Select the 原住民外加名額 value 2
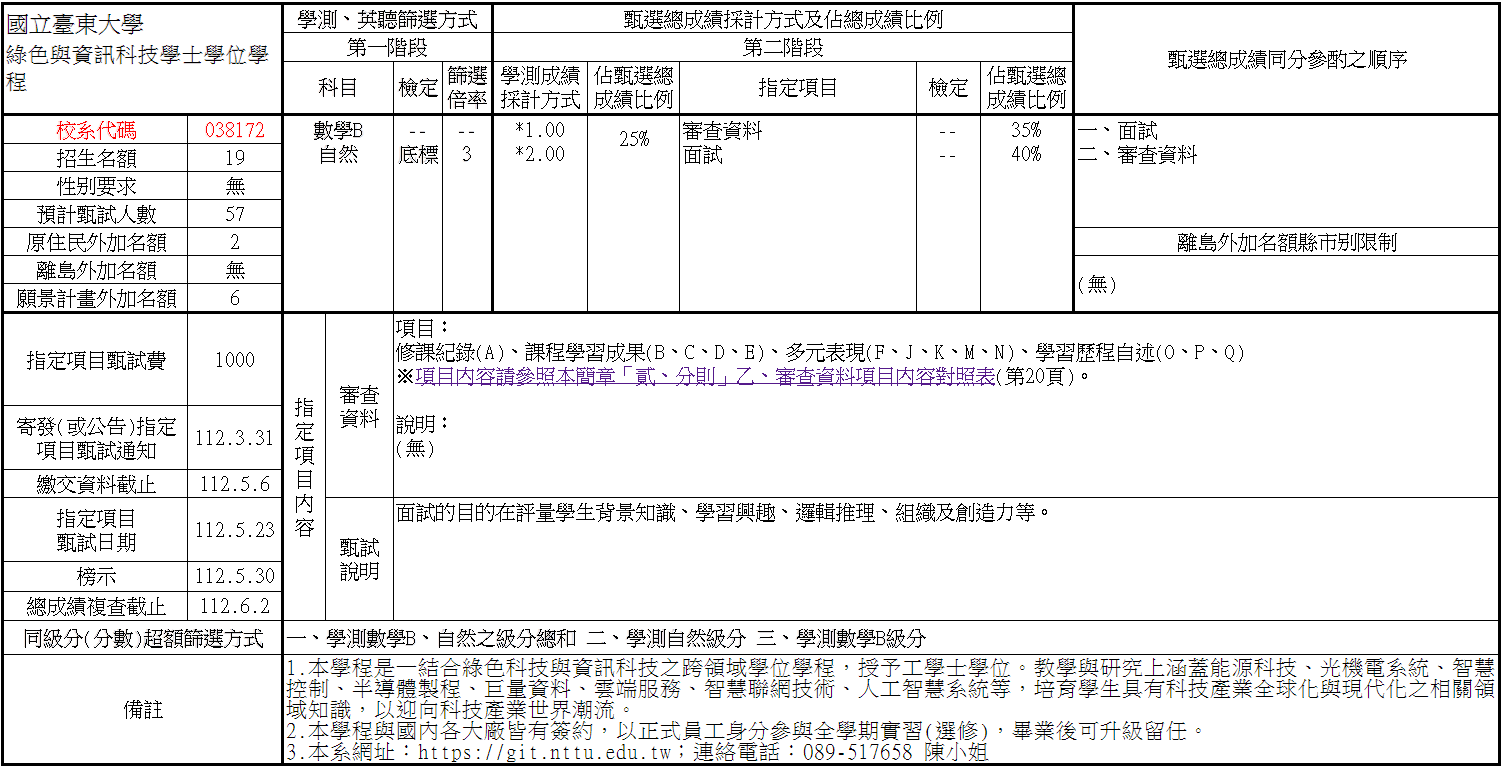Image resolution: width=1501 pixels, height=766 pixels. 235,242
